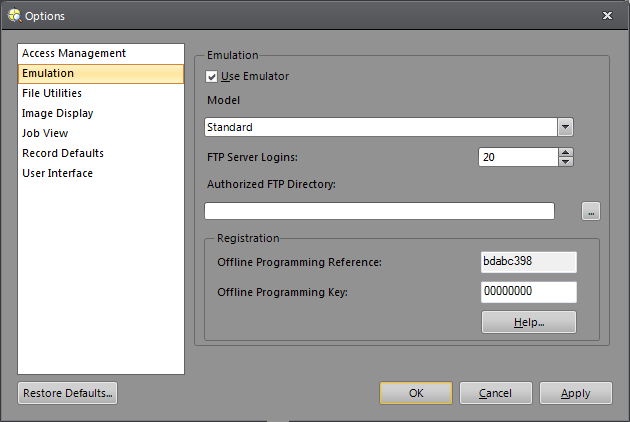
Task: Close the Options dialog
Action: (x=608, y=15)
